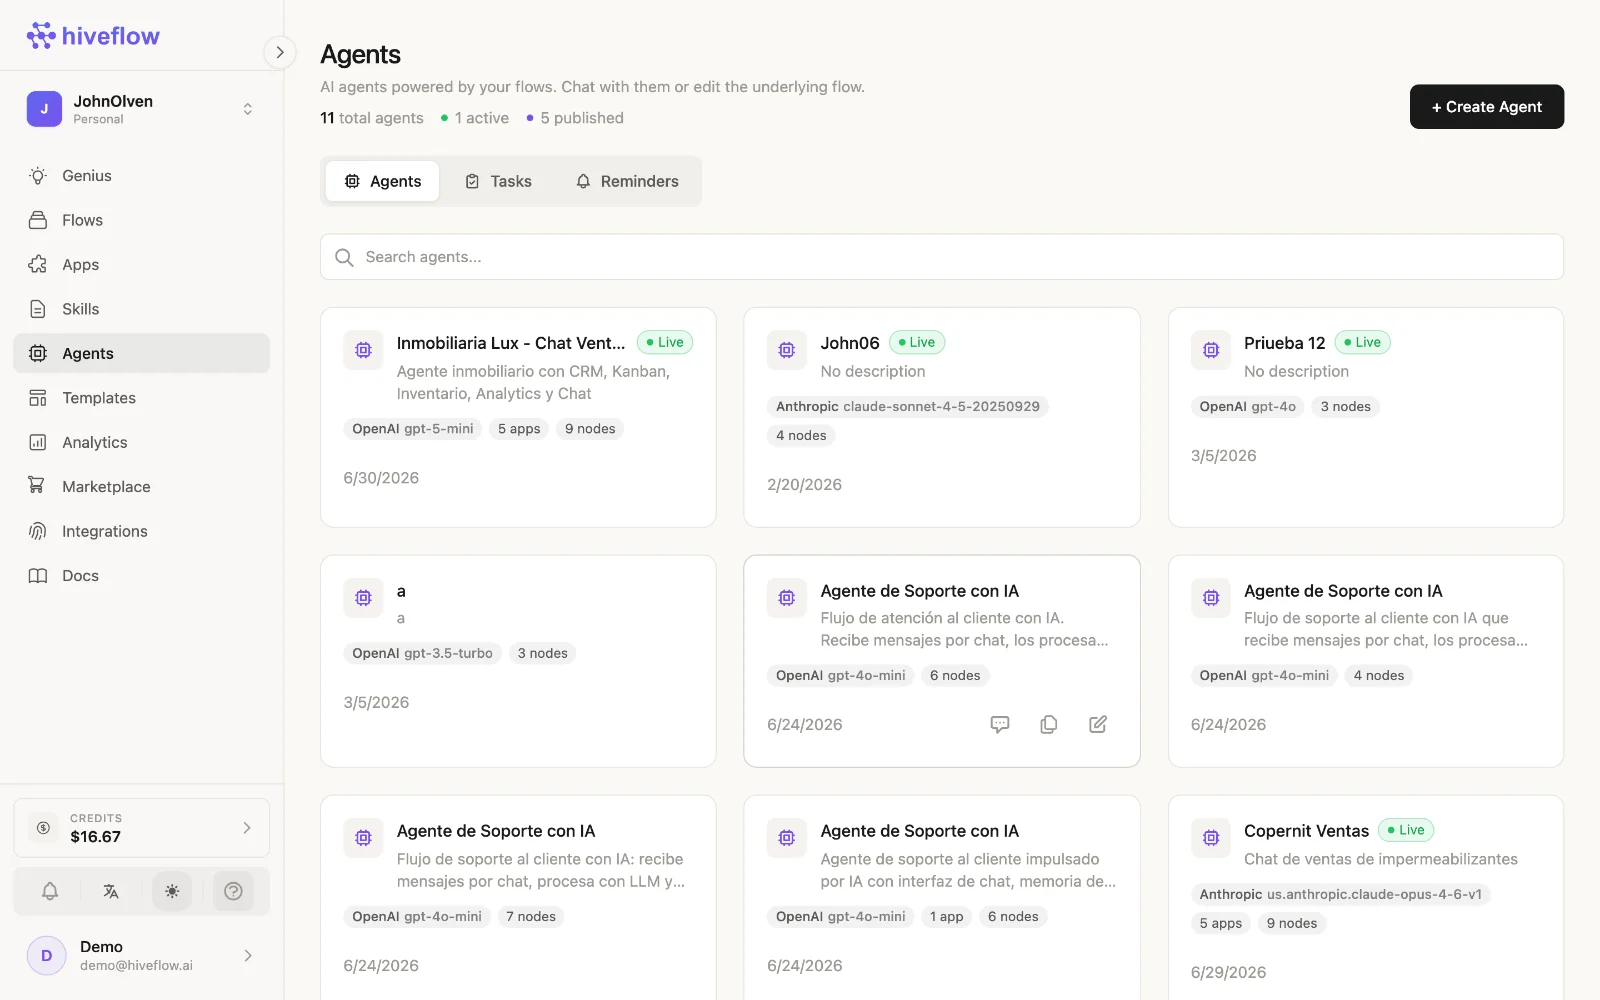Open Analytics in the sidebar

pos(141,442)
